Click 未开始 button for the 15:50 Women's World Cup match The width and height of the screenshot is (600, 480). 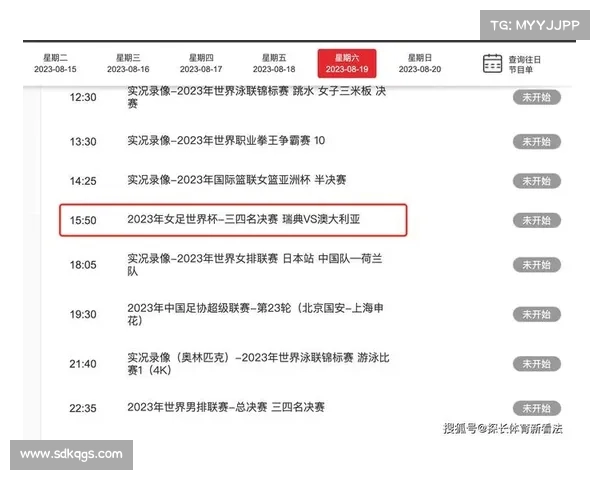pos(537,220)
